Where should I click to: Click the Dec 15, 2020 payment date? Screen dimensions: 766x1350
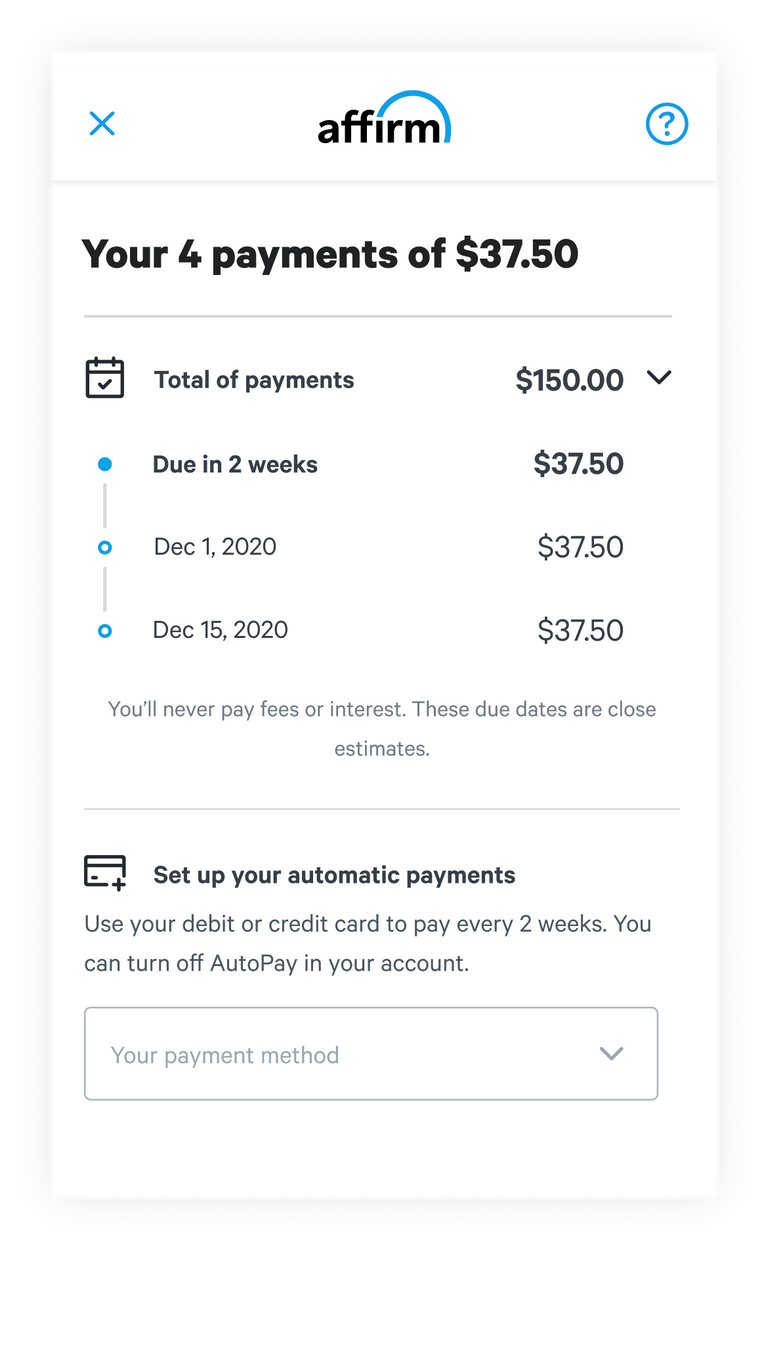[x=220, y=630]
